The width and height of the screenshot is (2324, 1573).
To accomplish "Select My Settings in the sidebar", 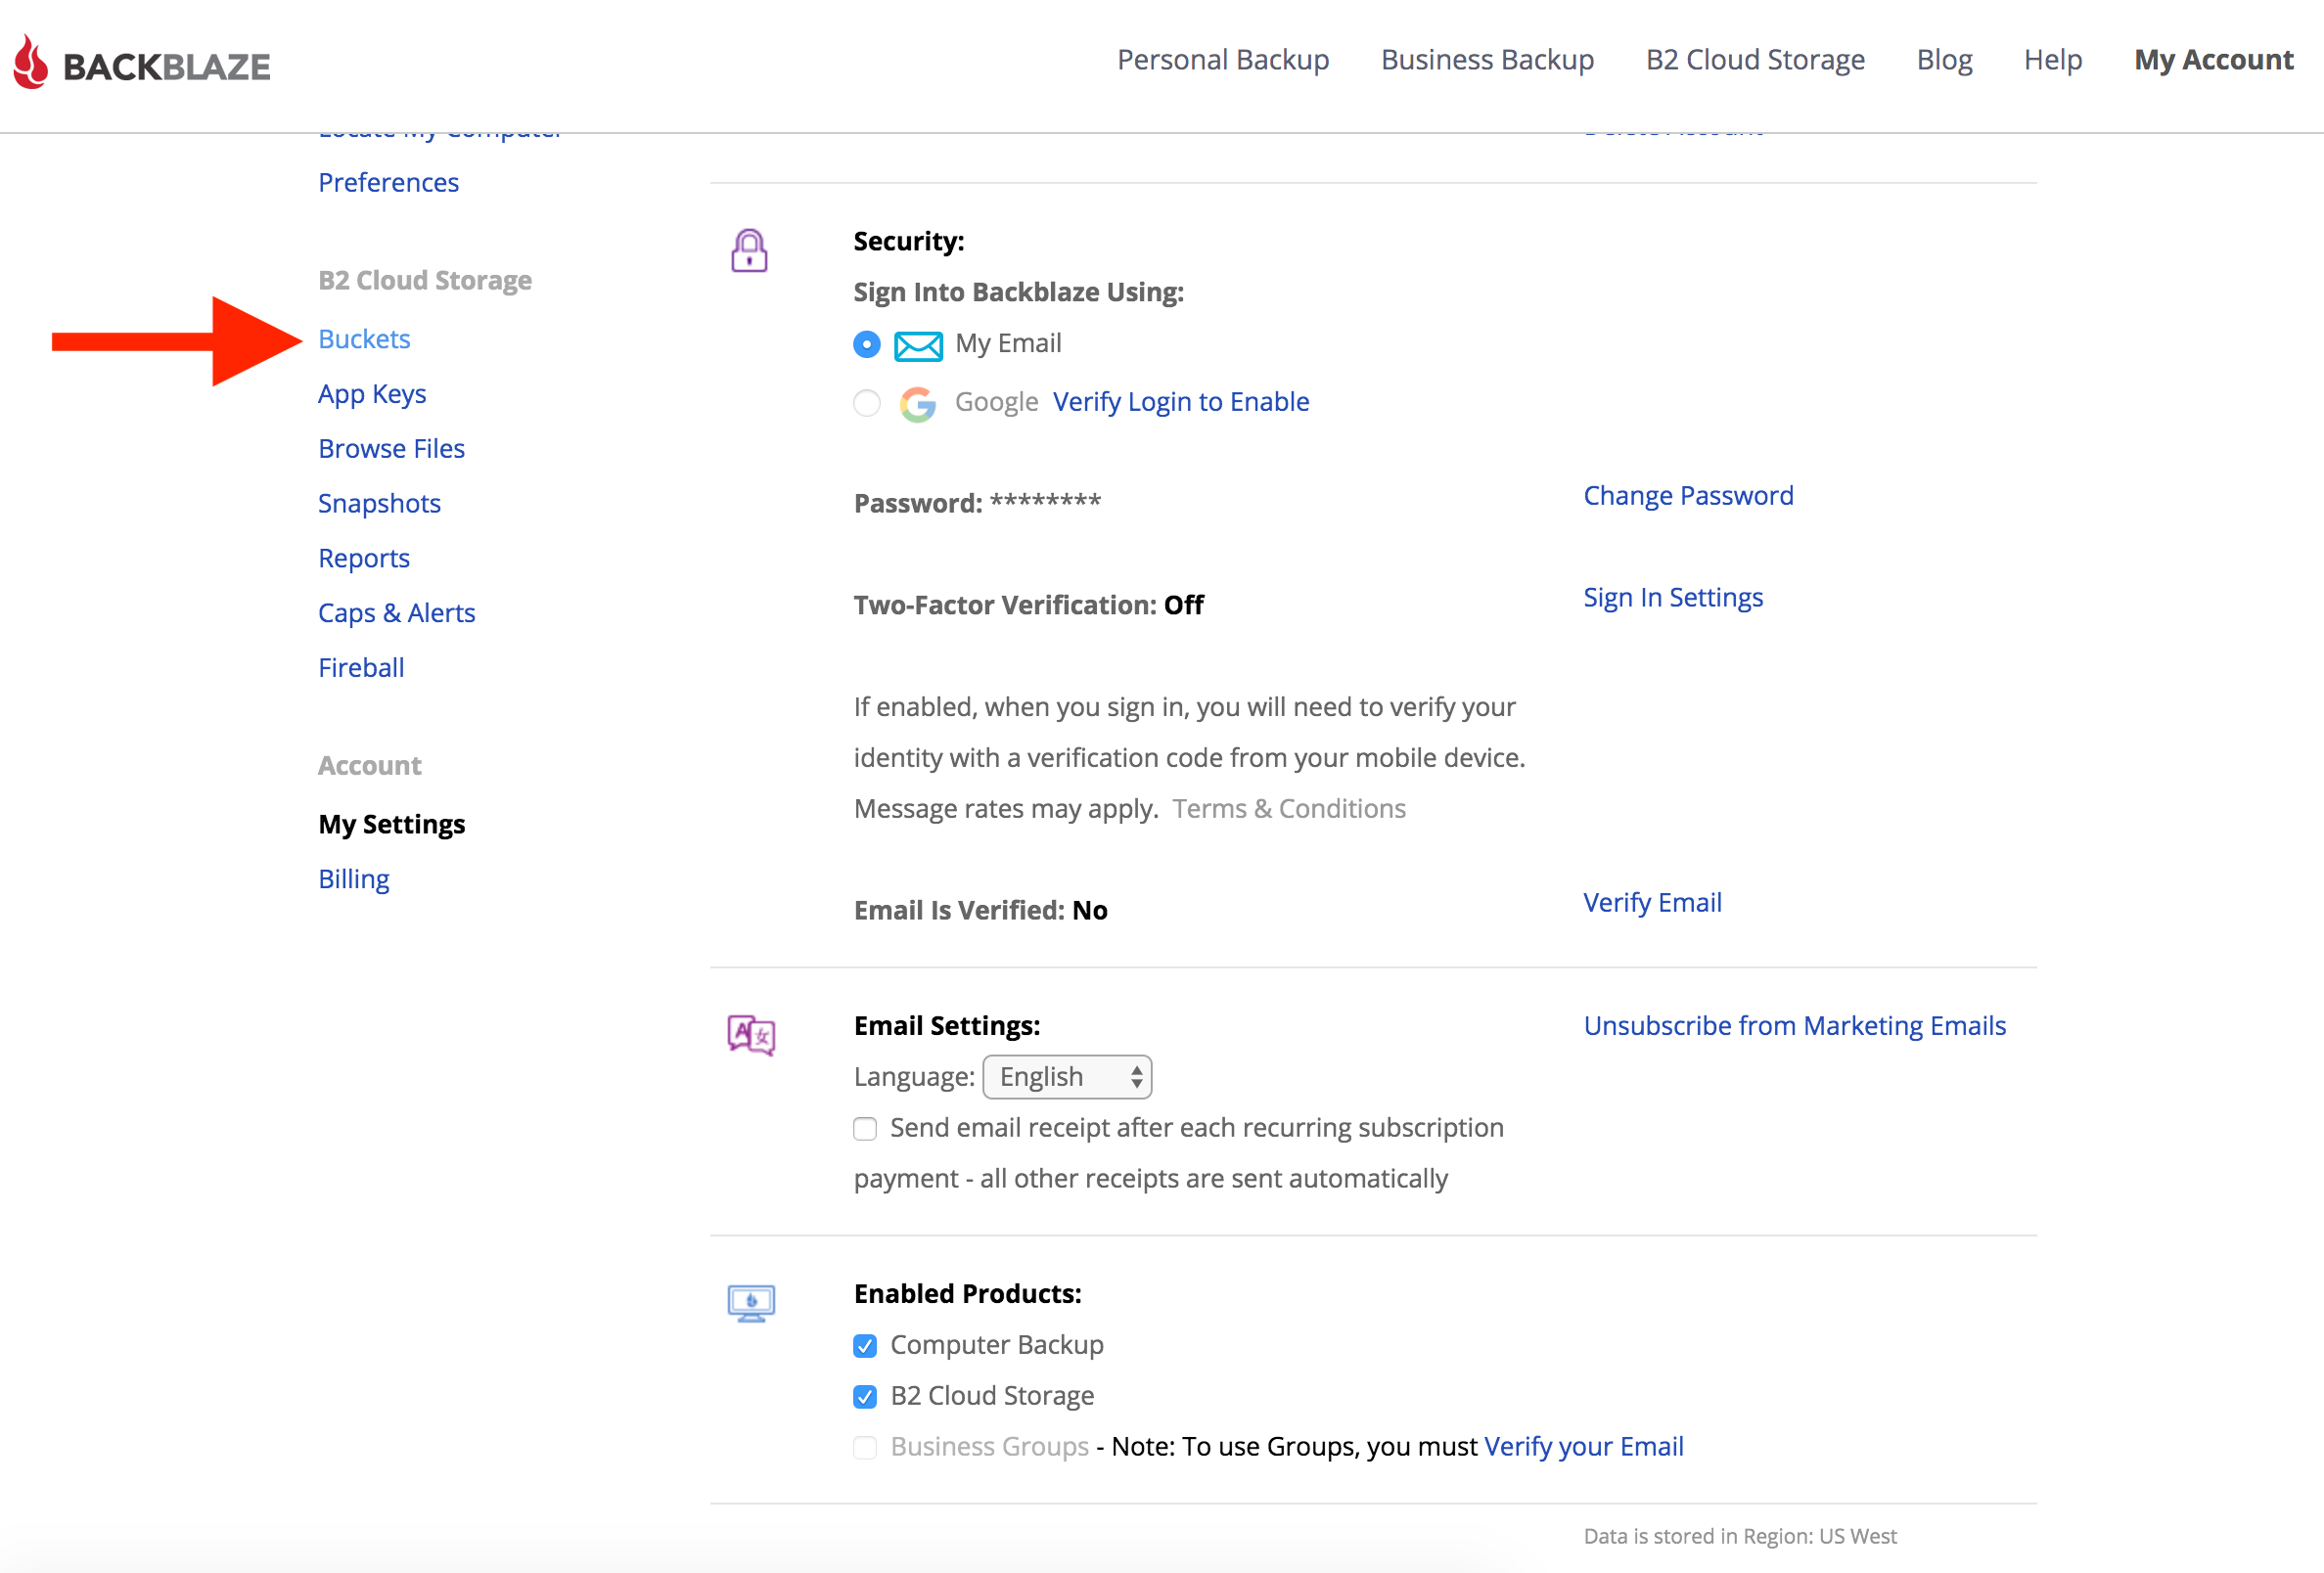I will click(x=391, y=824).
